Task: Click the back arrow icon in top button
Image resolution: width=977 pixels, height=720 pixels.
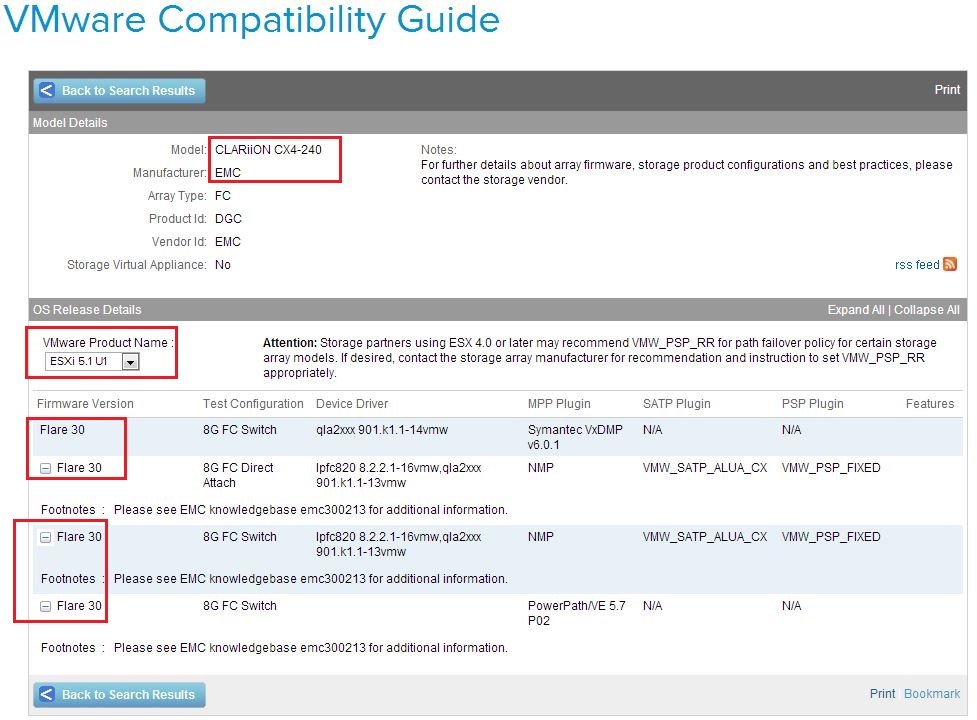Action: 47,90
